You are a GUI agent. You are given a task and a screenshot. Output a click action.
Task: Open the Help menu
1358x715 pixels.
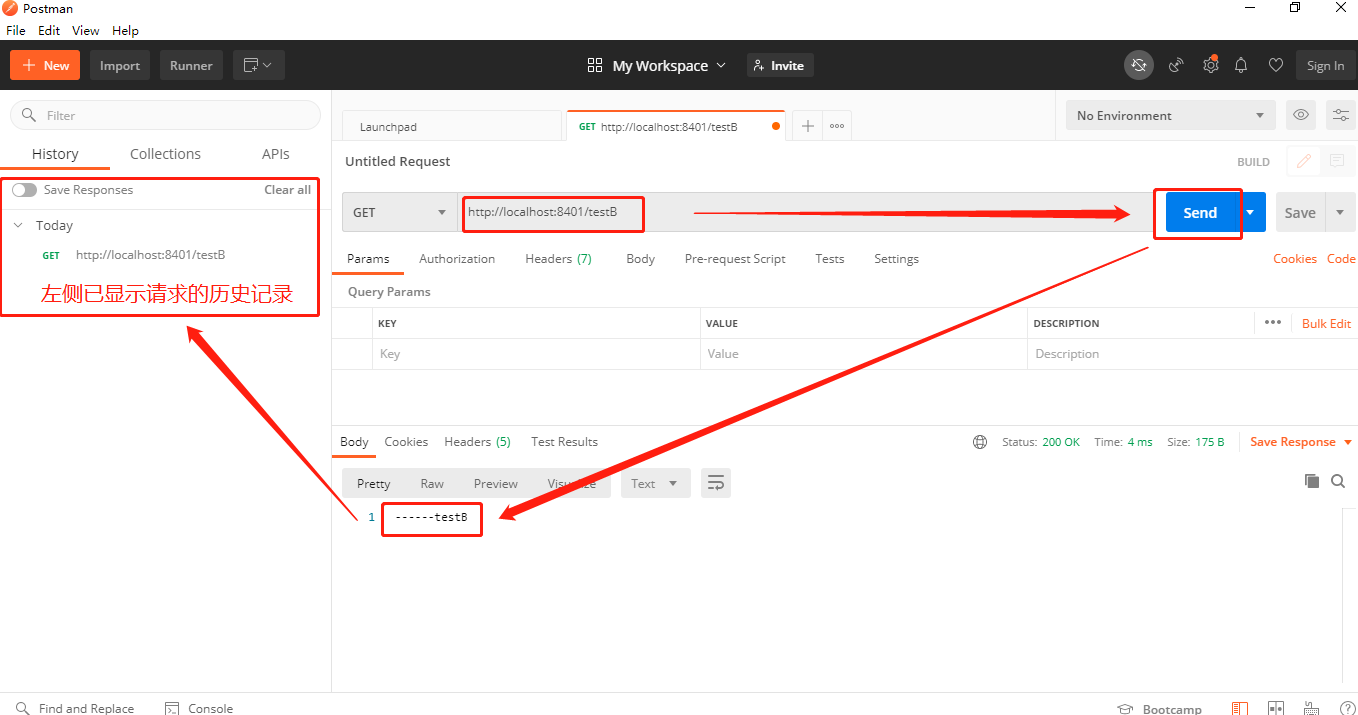[x=125, y=31]
